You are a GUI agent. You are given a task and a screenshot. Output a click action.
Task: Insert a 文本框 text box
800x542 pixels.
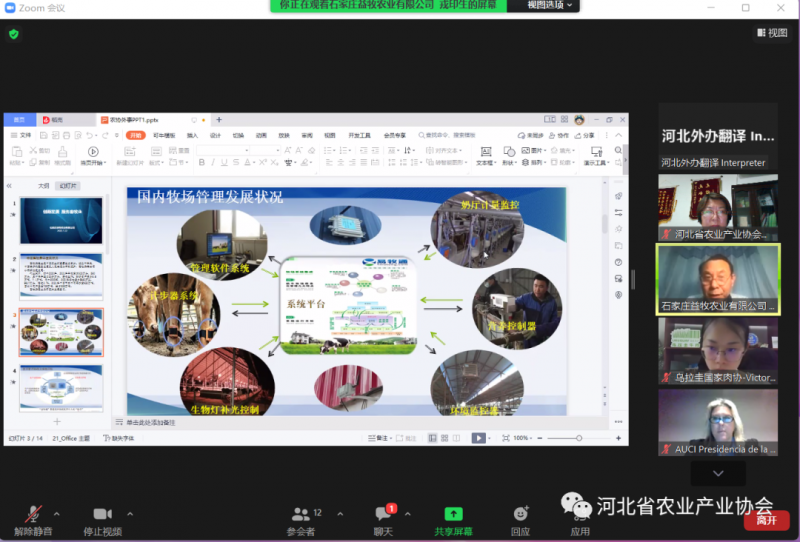486,156
